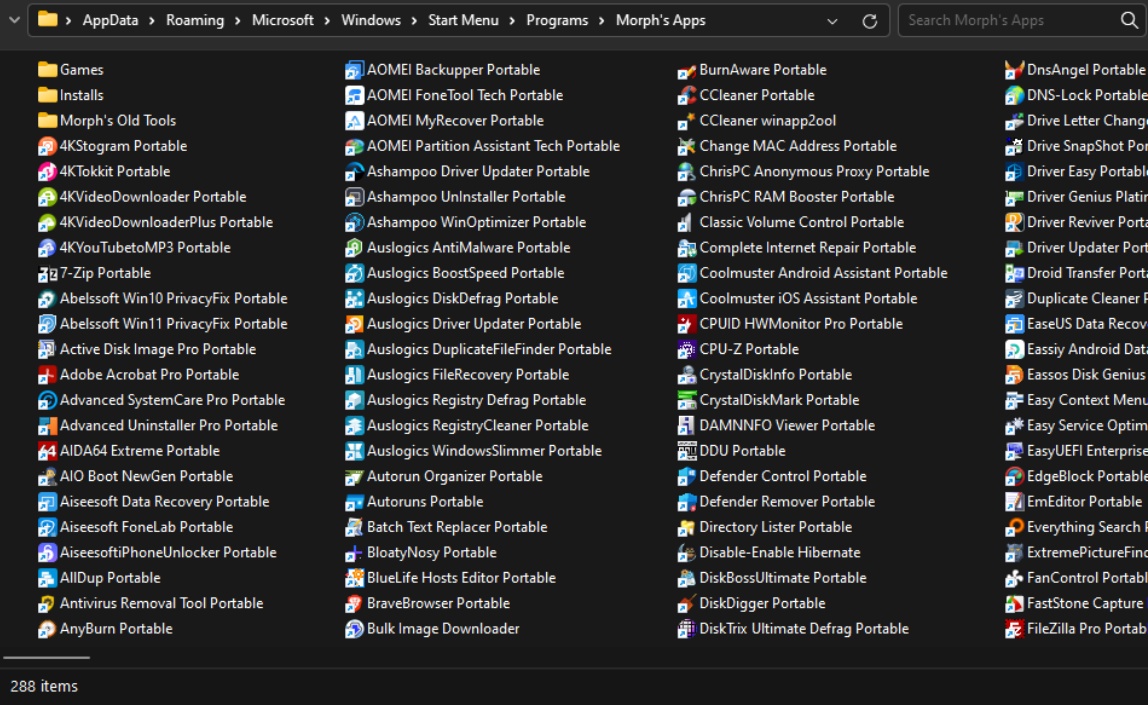Select 'CPUID HWMonitor Pro Portable' name

(801, 324)
